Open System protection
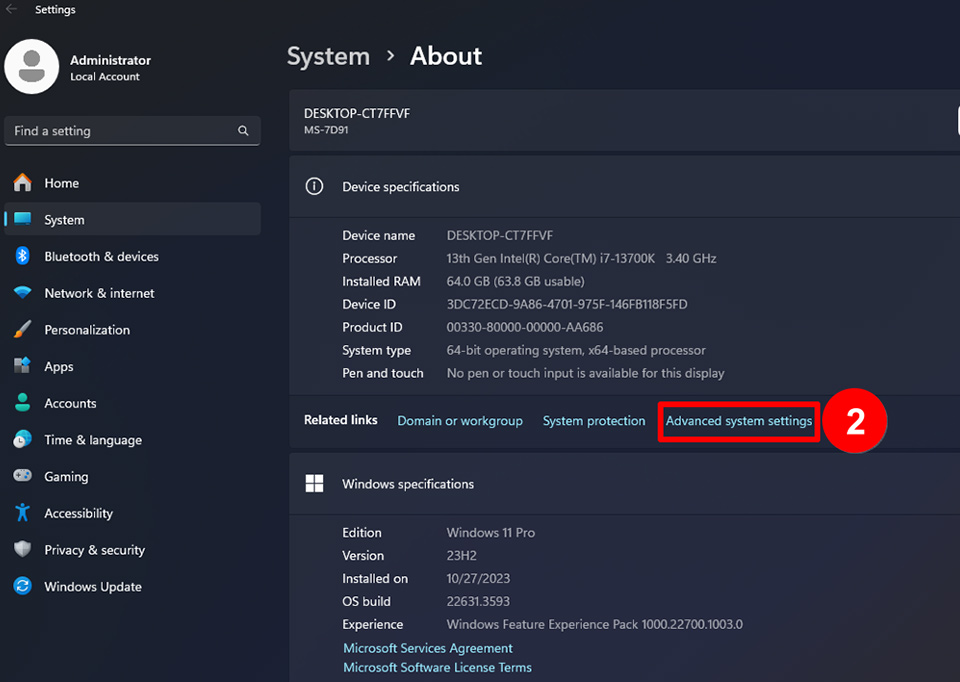 pyautogui.click(x=593, y=421)
